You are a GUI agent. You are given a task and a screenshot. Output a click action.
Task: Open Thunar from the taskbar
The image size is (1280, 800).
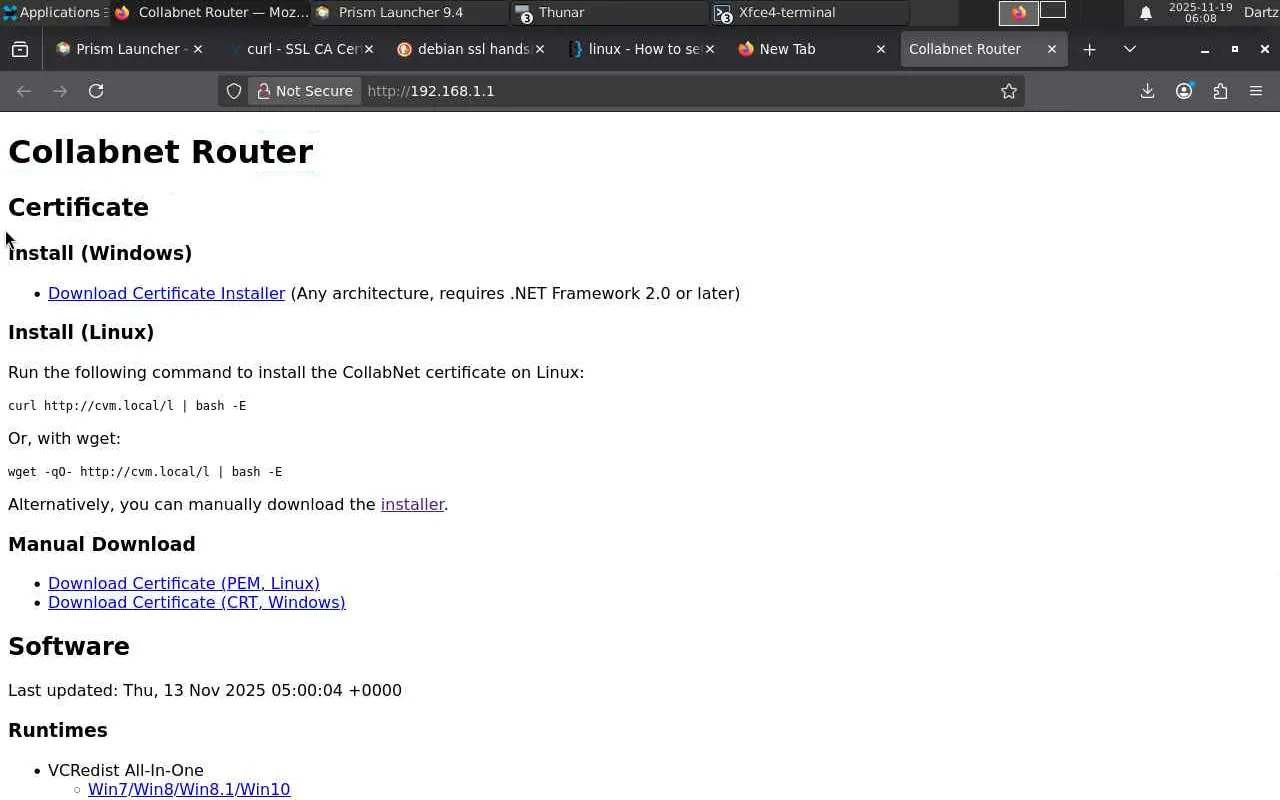coord(610,13)
